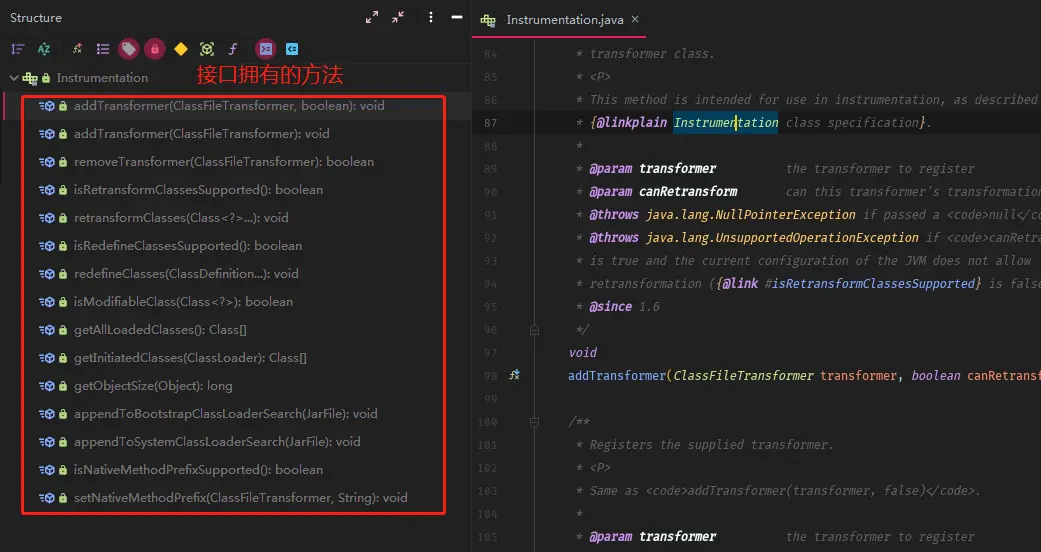Select Instrumentation interface node in Structure
Screen dimensions: 1041x552
(102, 78)
